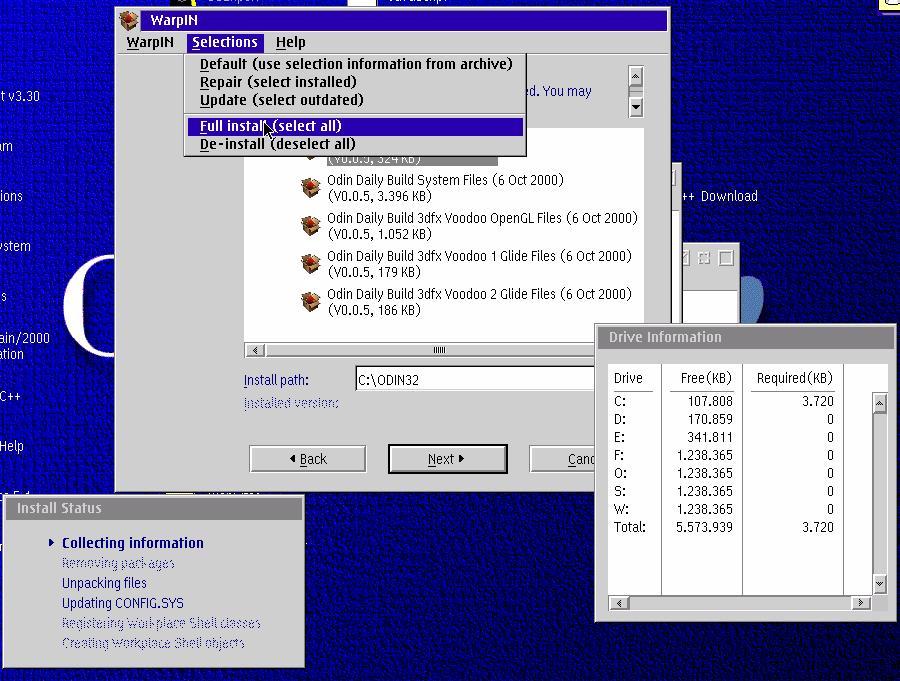Image resolution: width=900 pixels, height=681 pixels.
Task: Go to the previous page with Back
Action: coord(308,459)
